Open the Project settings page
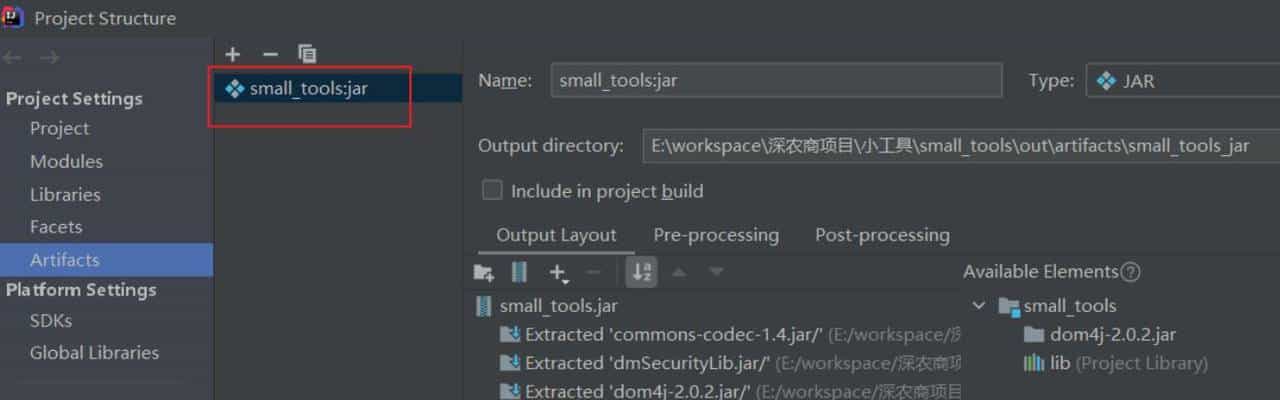 click(59, 128)
